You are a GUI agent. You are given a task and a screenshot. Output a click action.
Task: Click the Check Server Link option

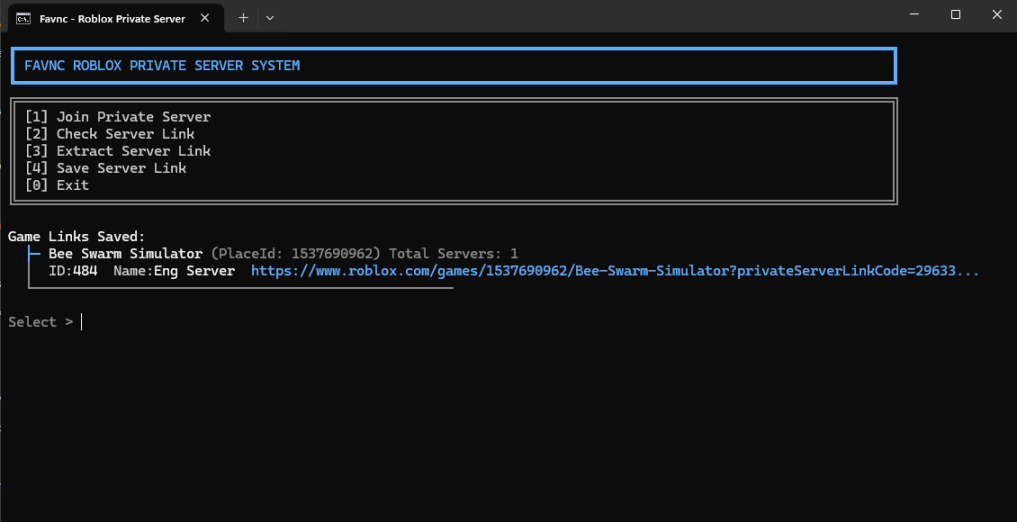coord(110,134)
